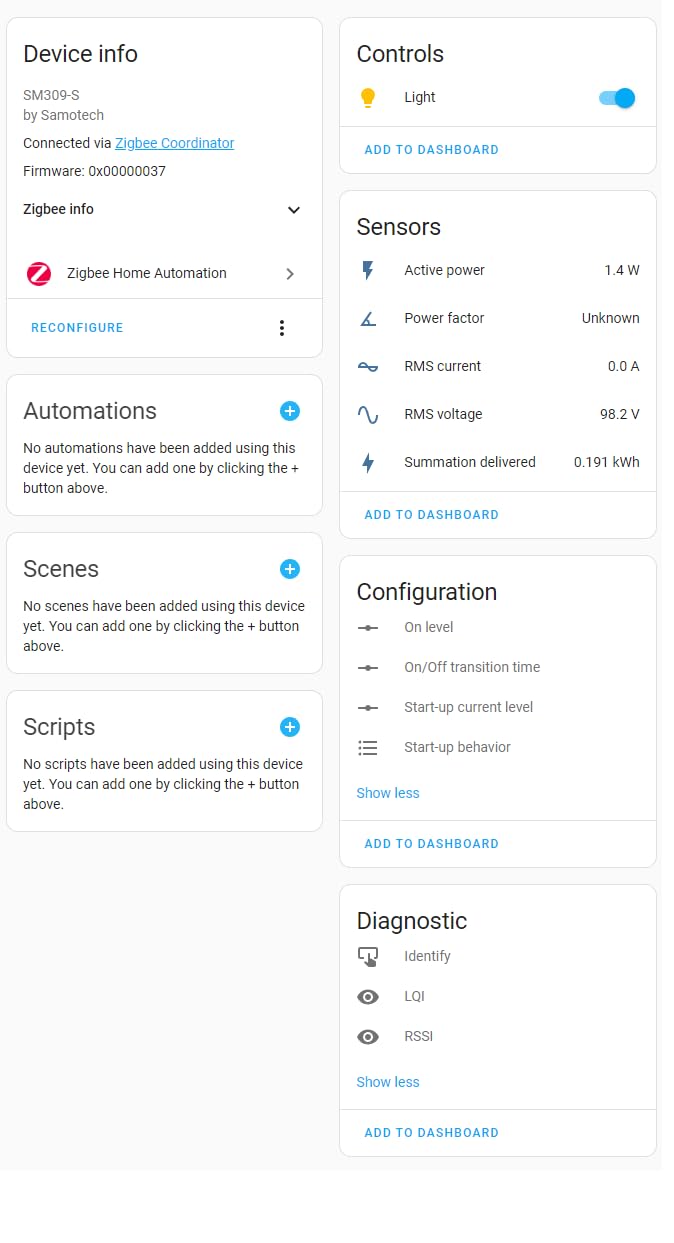Add a new script with plus icon
674x1243 pixels.
pos(290,727)
